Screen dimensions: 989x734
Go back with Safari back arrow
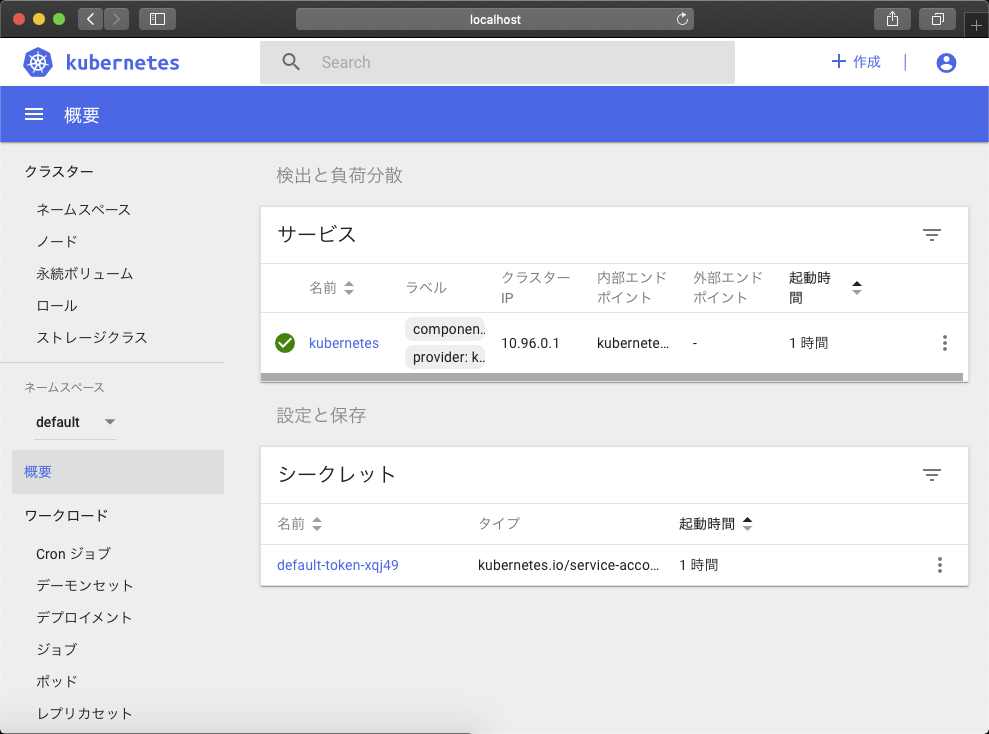tap(91, 19)
